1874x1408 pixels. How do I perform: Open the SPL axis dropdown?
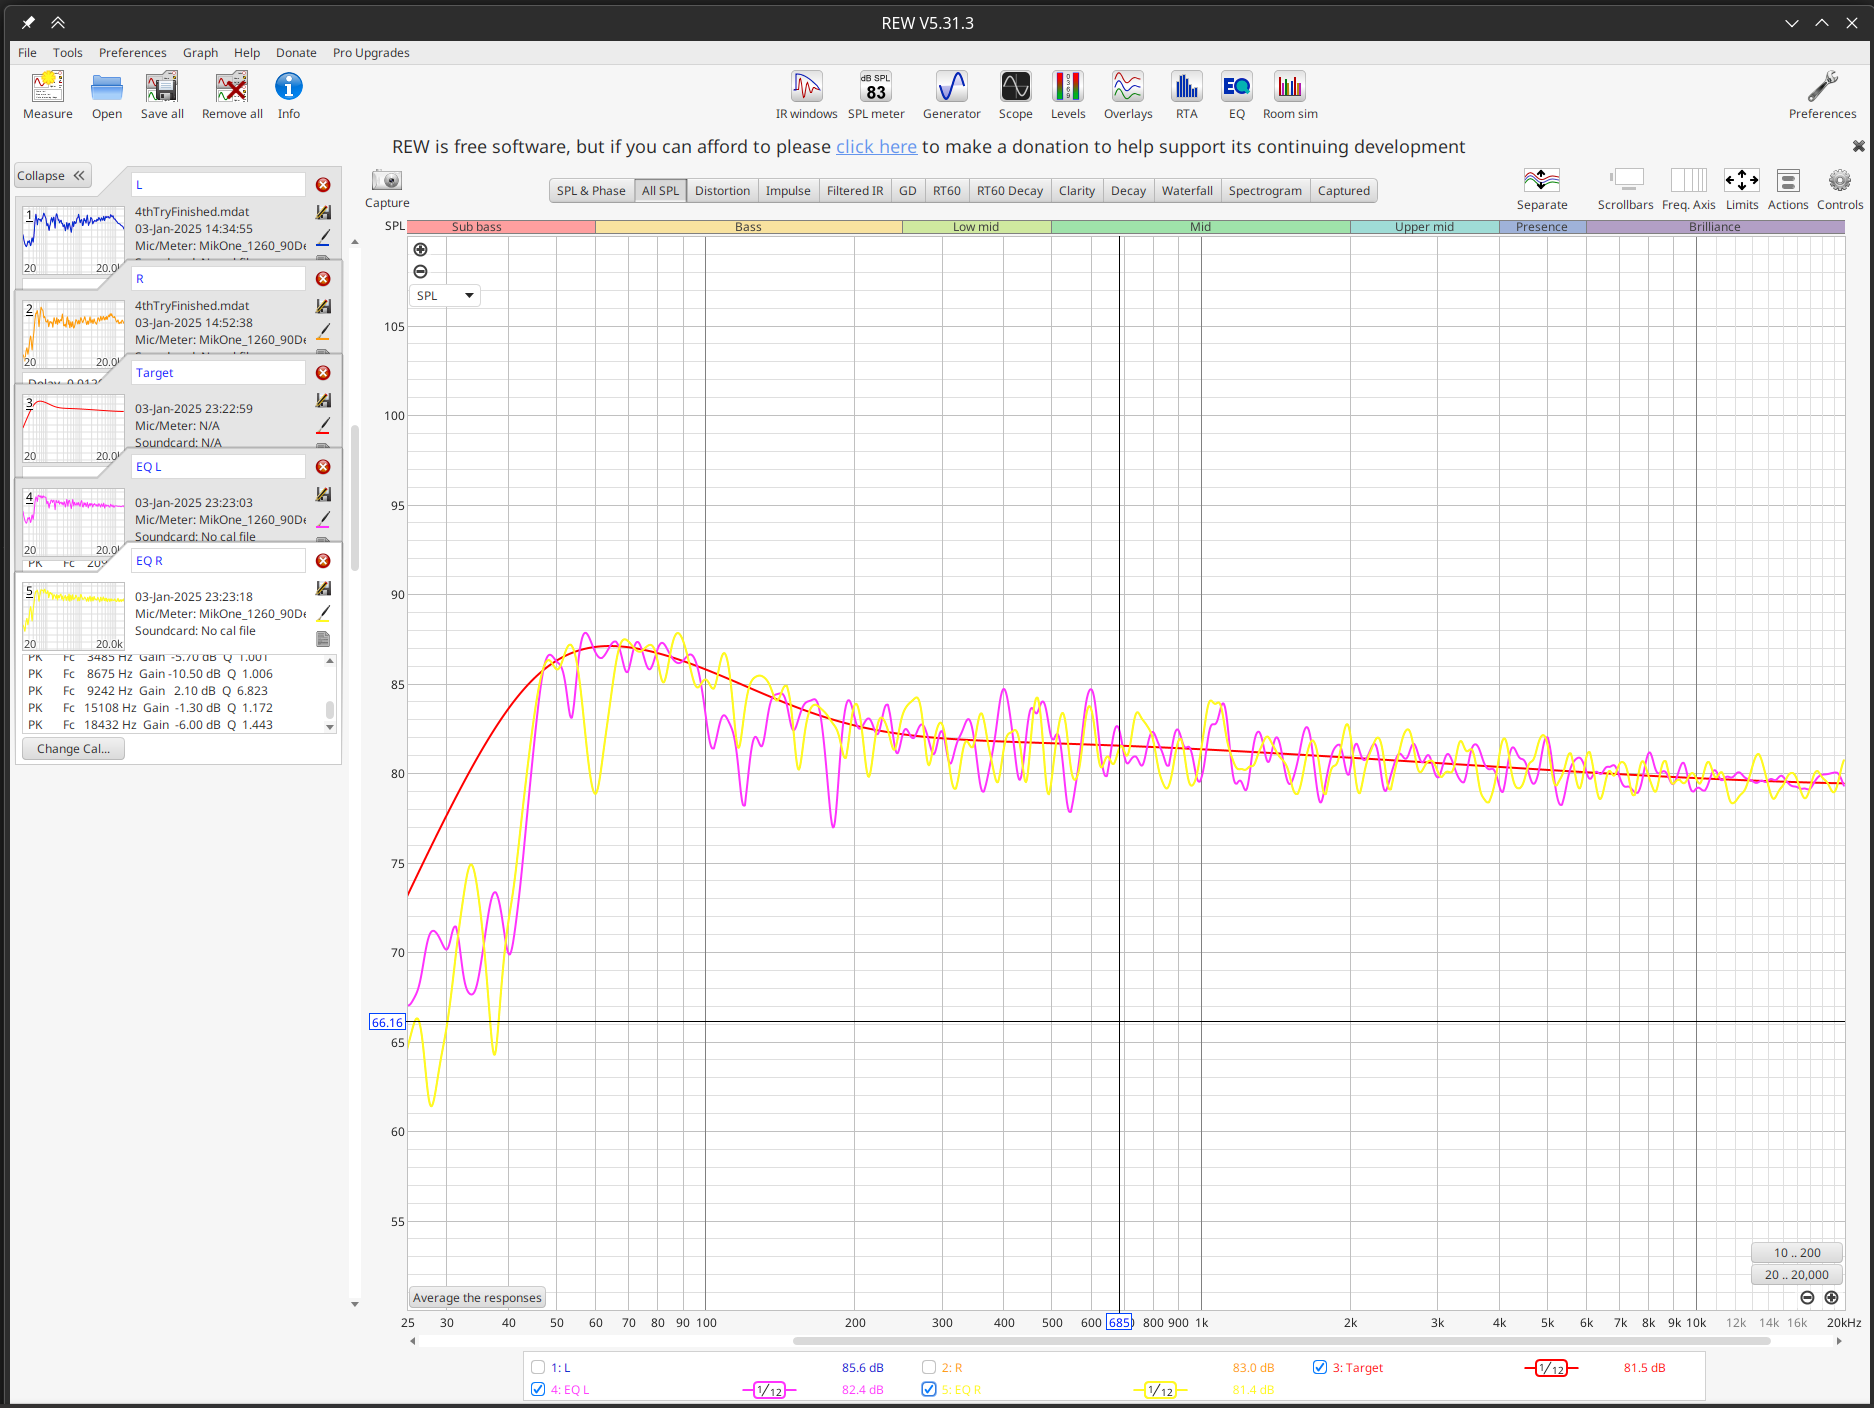coord(445,296)
